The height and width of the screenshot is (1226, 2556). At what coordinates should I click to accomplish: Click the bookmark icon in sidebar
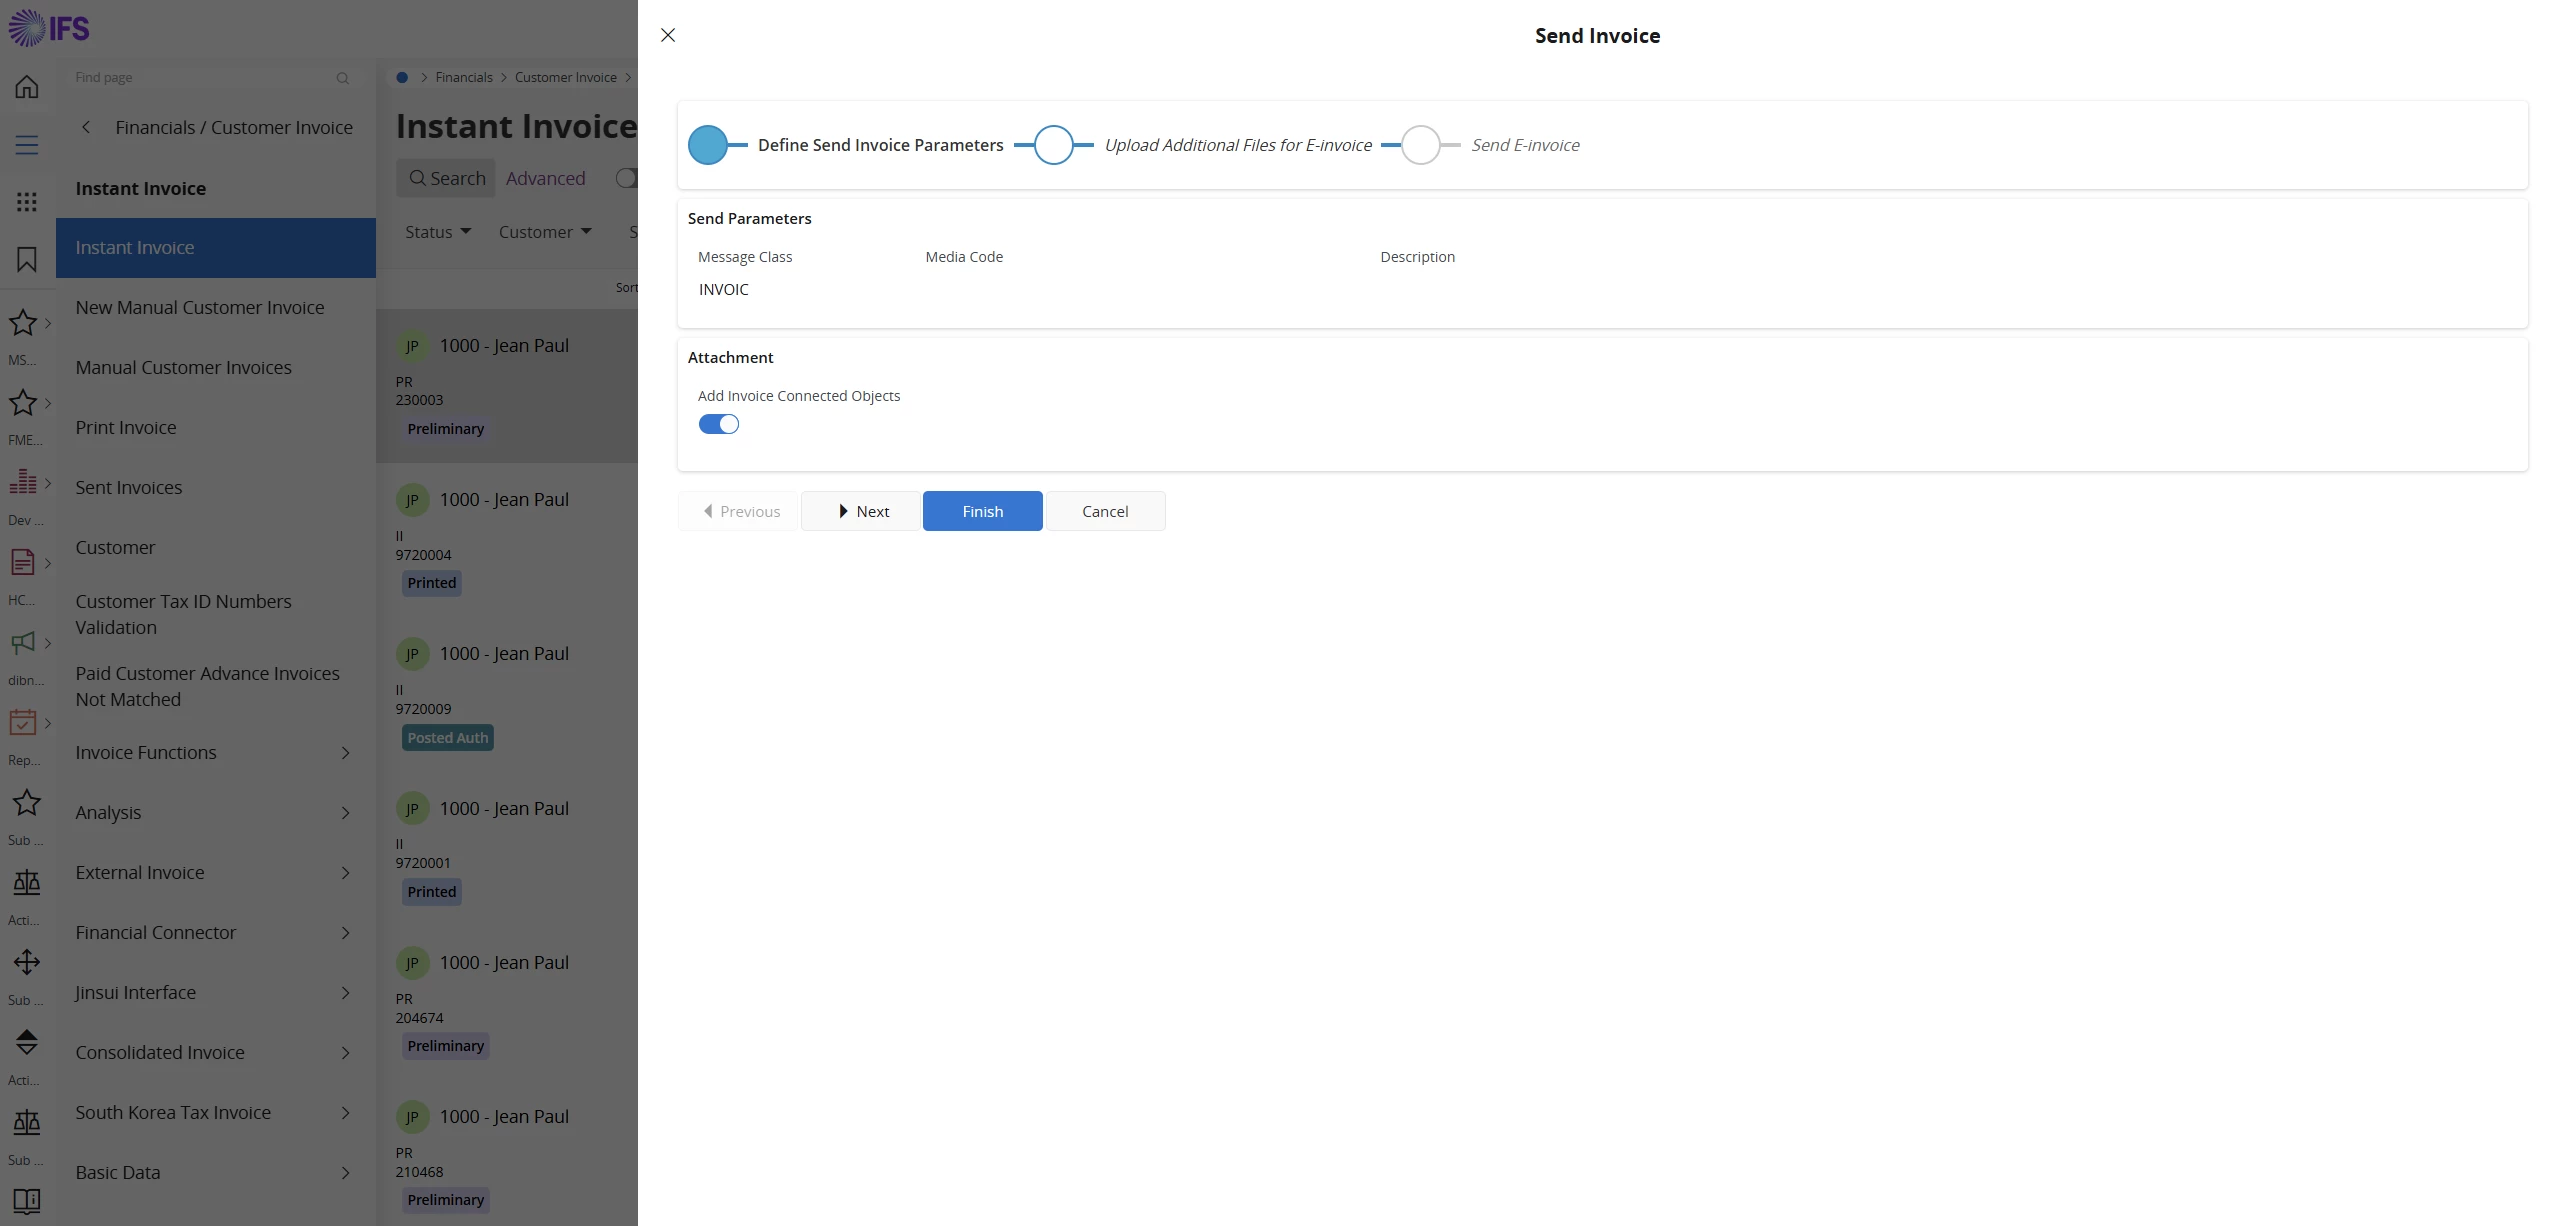click(27, 260)
